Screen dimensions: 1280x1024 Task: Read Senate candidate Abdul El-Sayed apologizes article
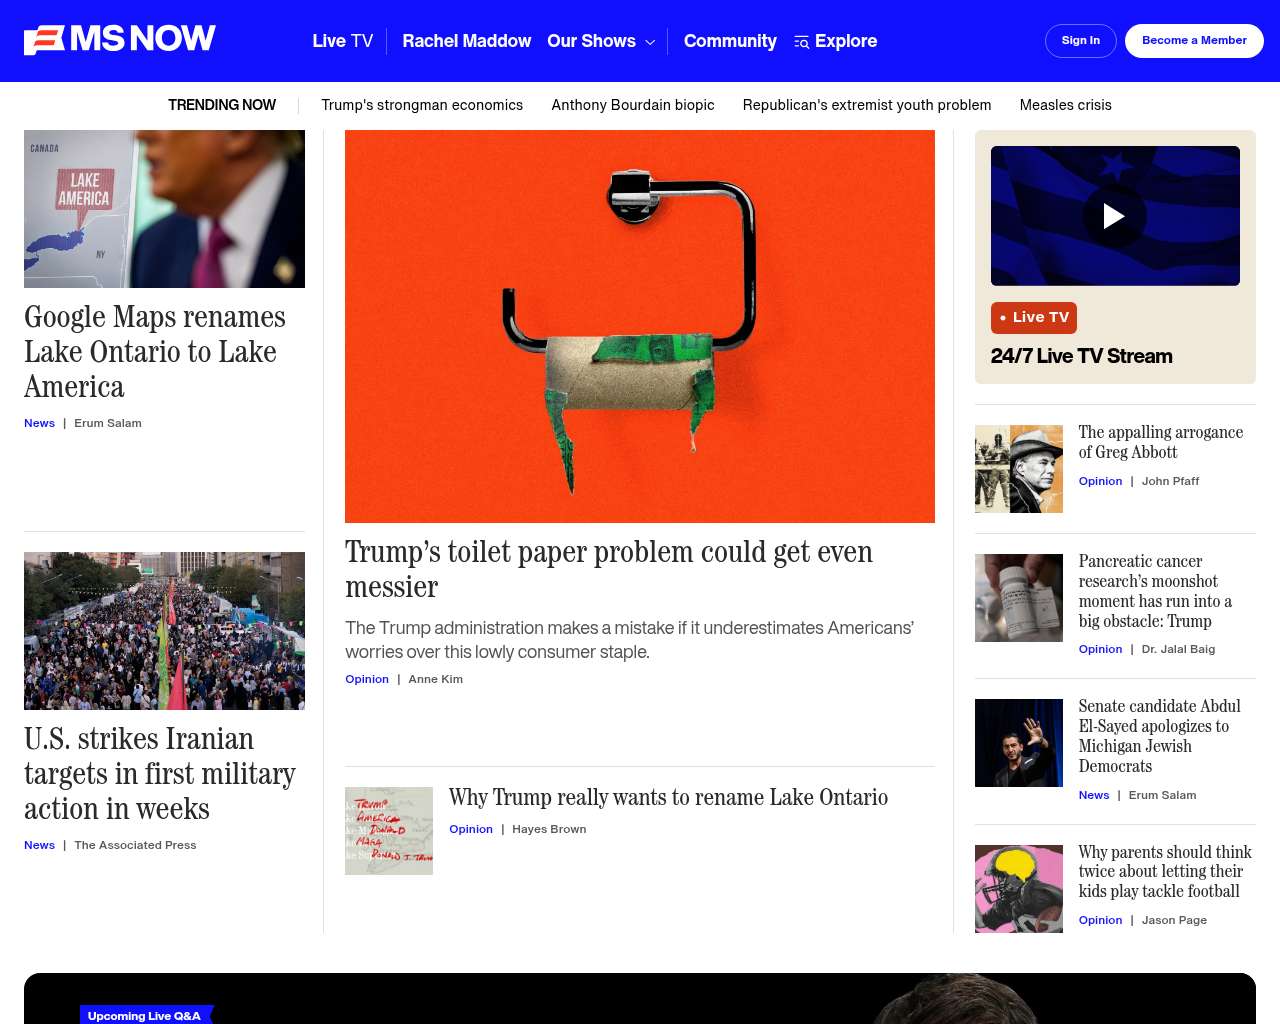coord(1159,736)
